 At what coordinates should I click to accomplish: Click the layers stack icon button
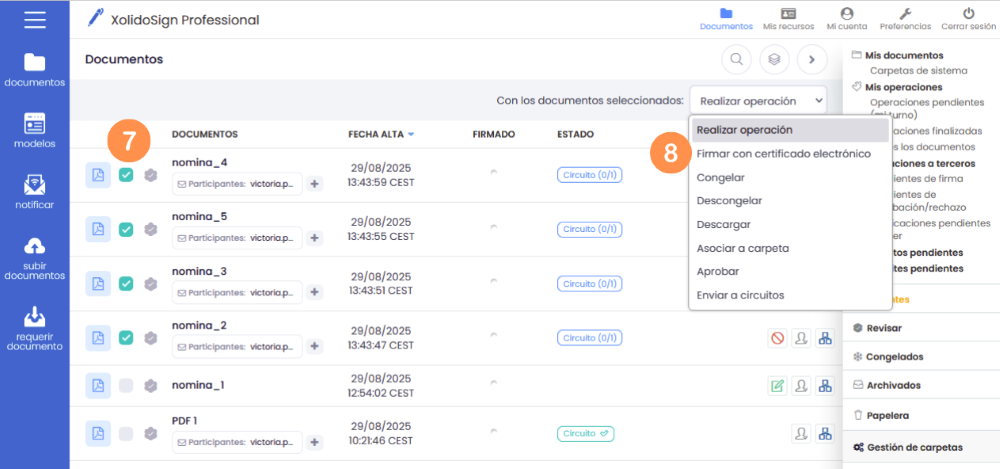tap(774, 59)
